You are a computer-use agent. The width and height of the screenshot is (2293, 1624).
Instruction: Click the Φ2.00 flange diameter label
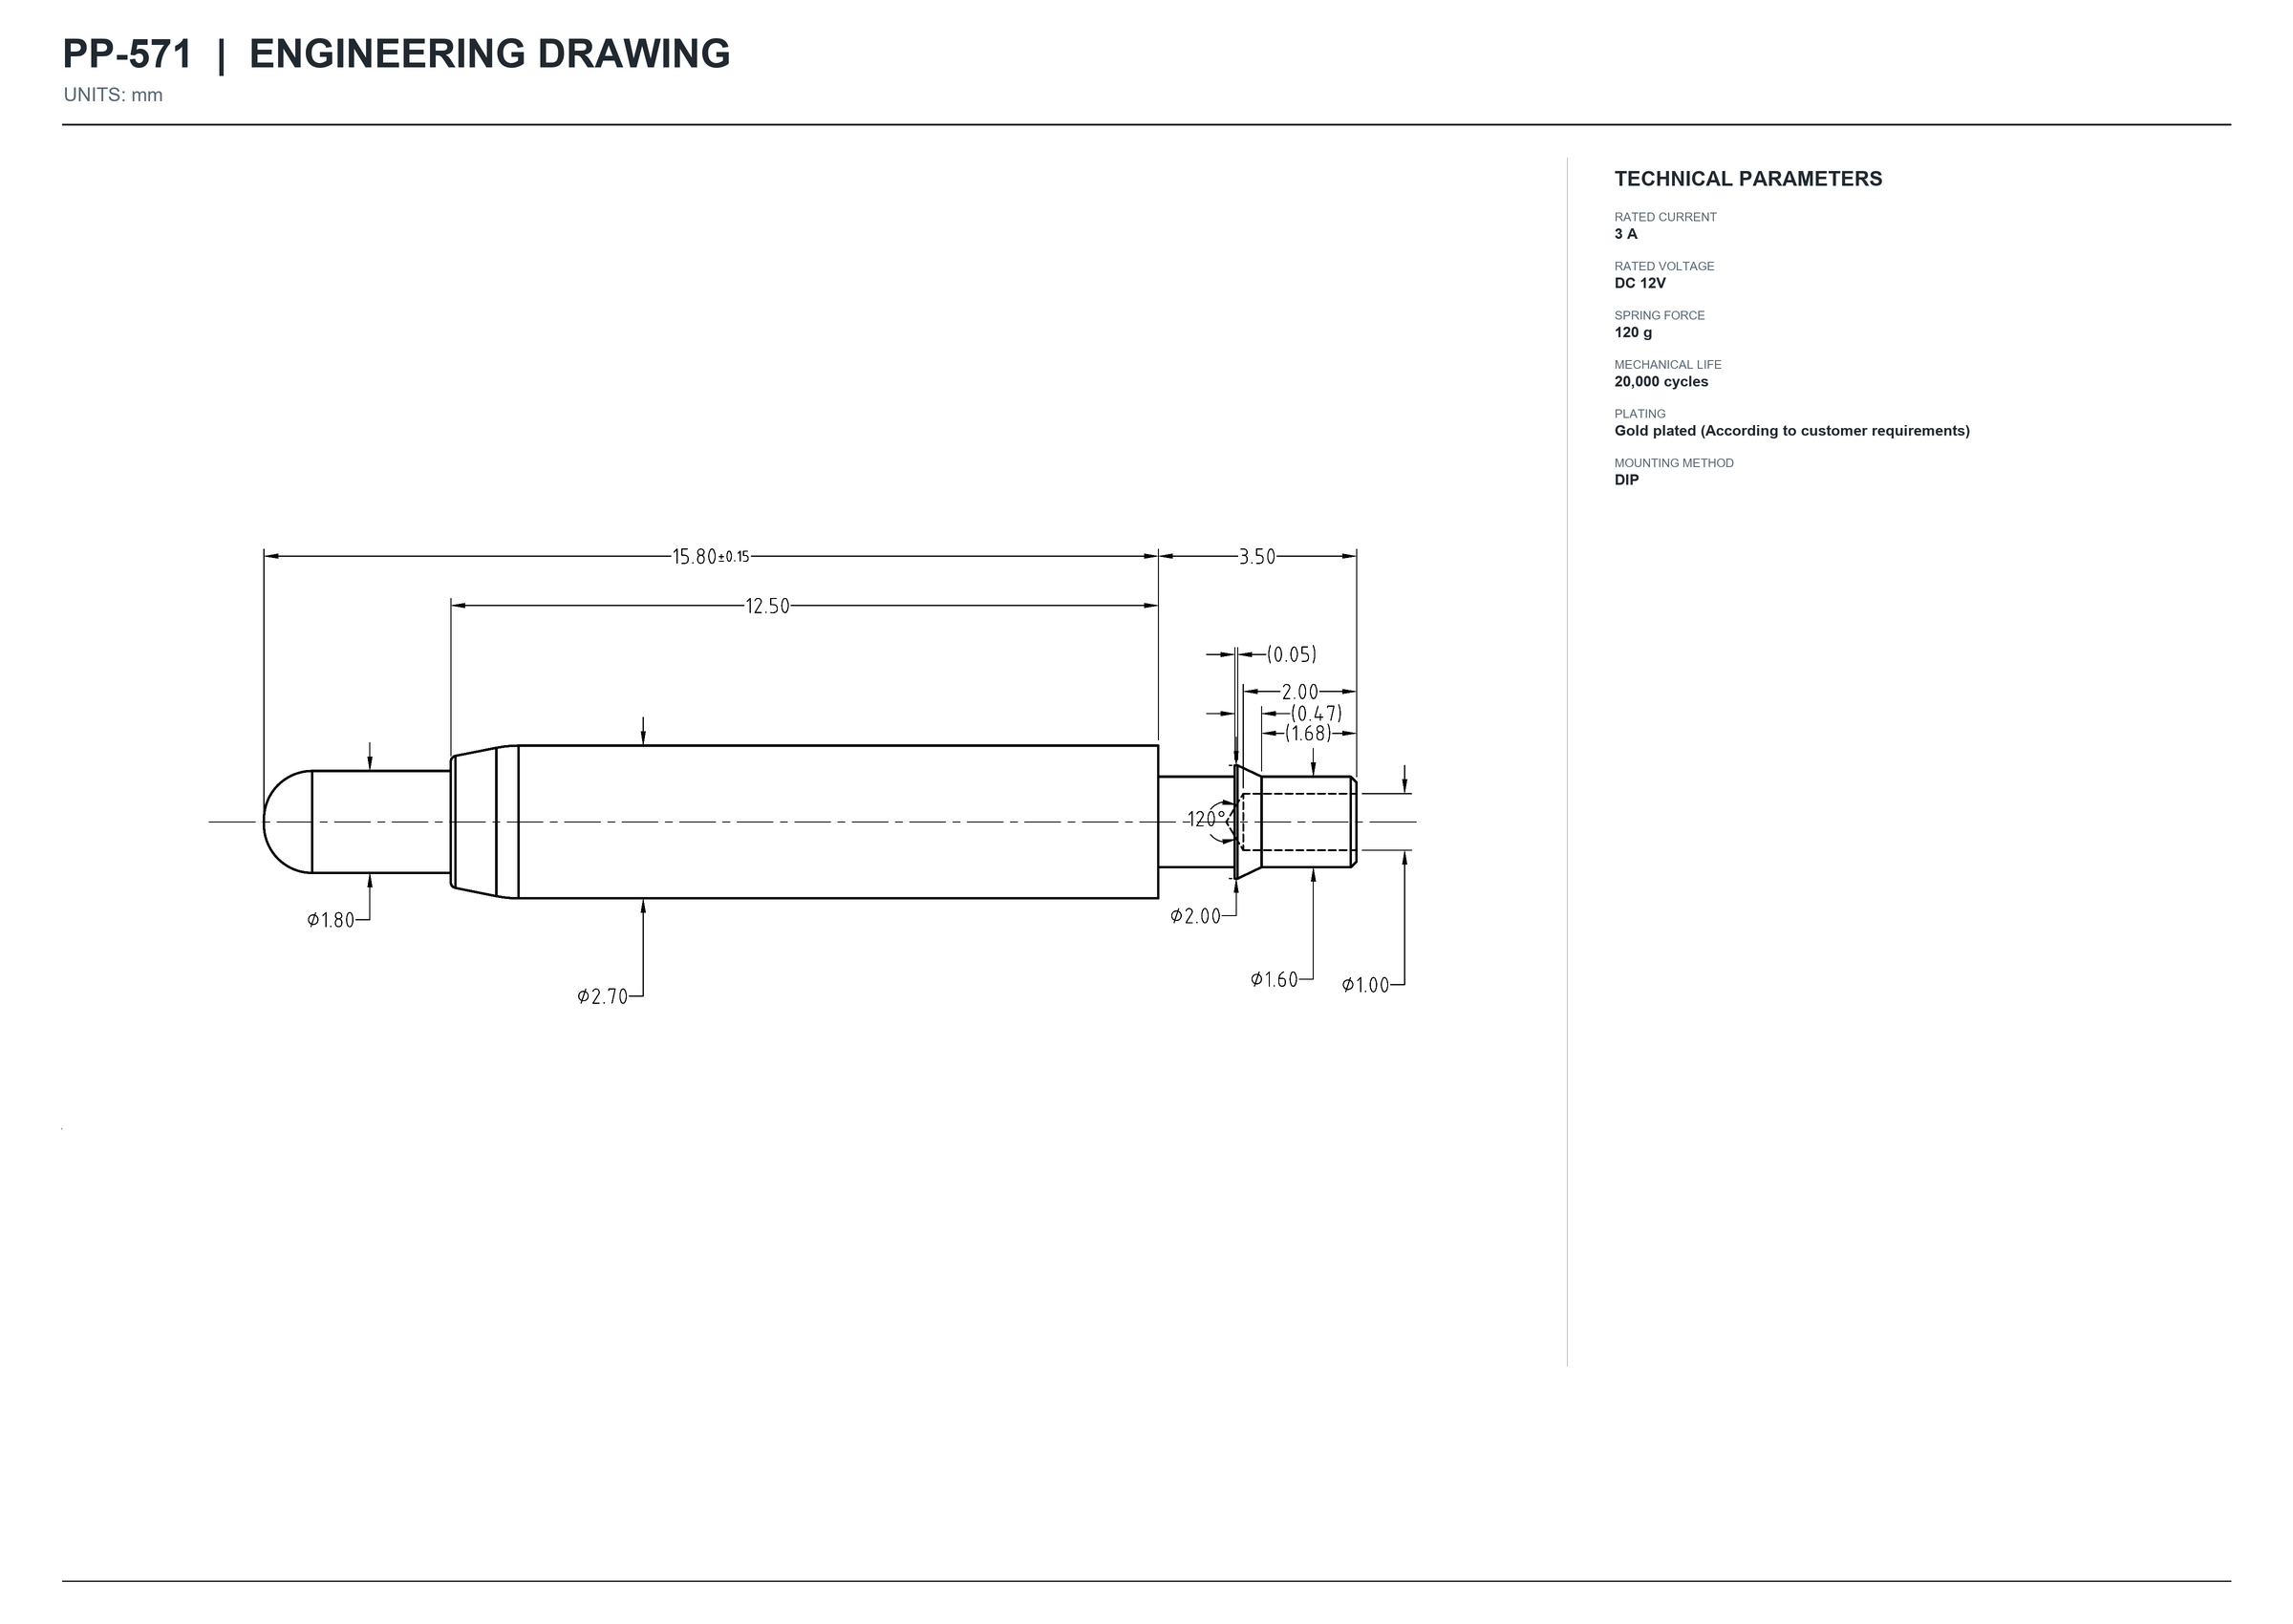coord(1196,917)
